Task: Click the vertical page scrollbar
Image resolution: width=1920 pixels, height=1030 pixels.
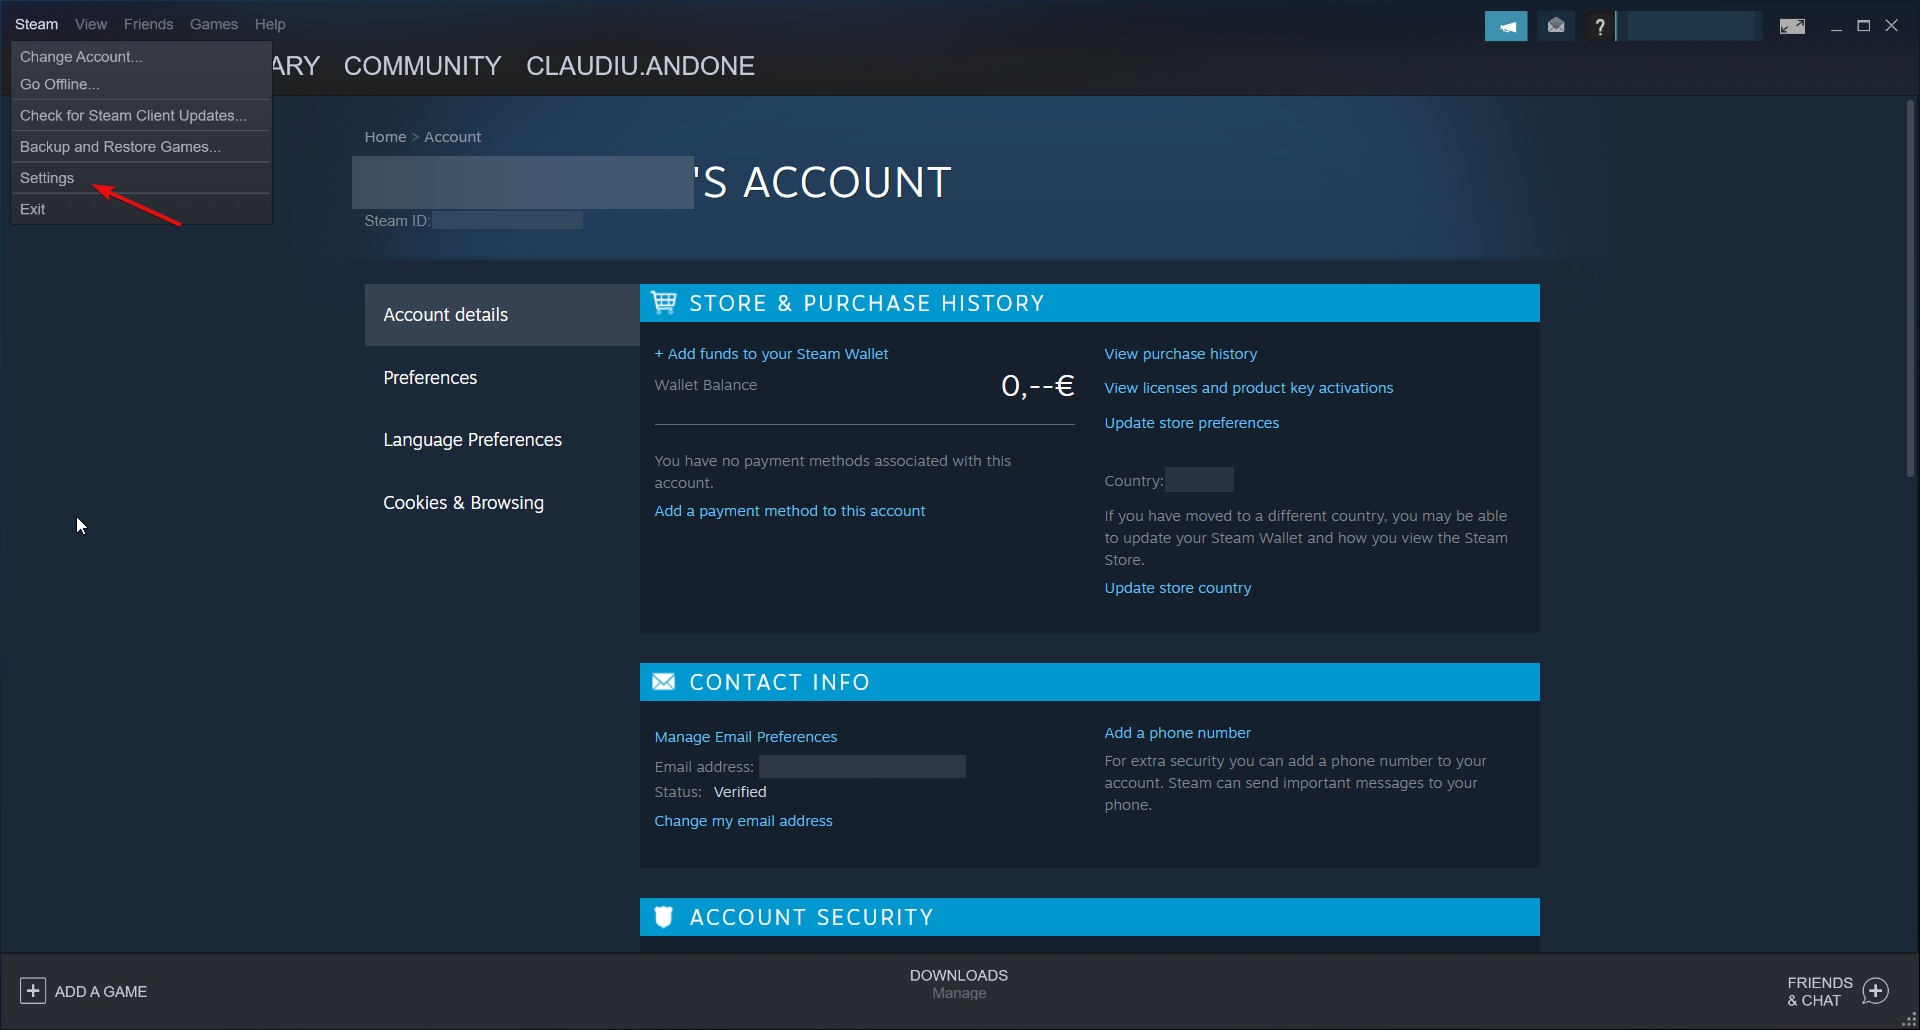Action: (1910, 288)
